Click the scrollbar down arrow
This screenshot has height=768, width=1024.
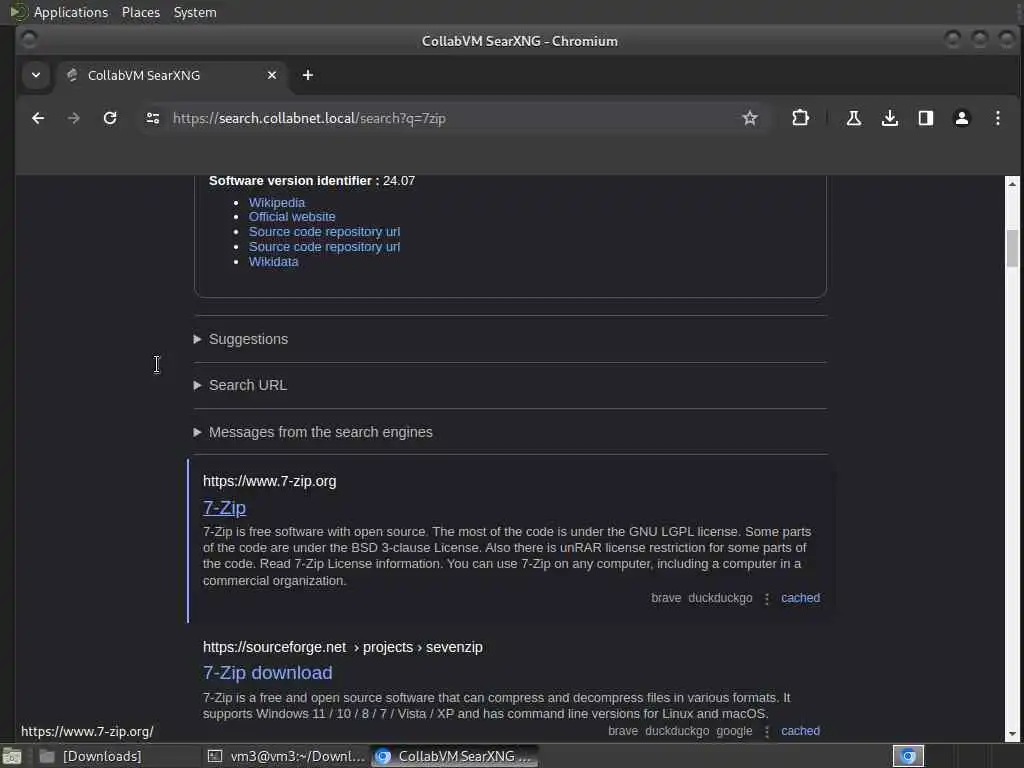pos(1012,734)
